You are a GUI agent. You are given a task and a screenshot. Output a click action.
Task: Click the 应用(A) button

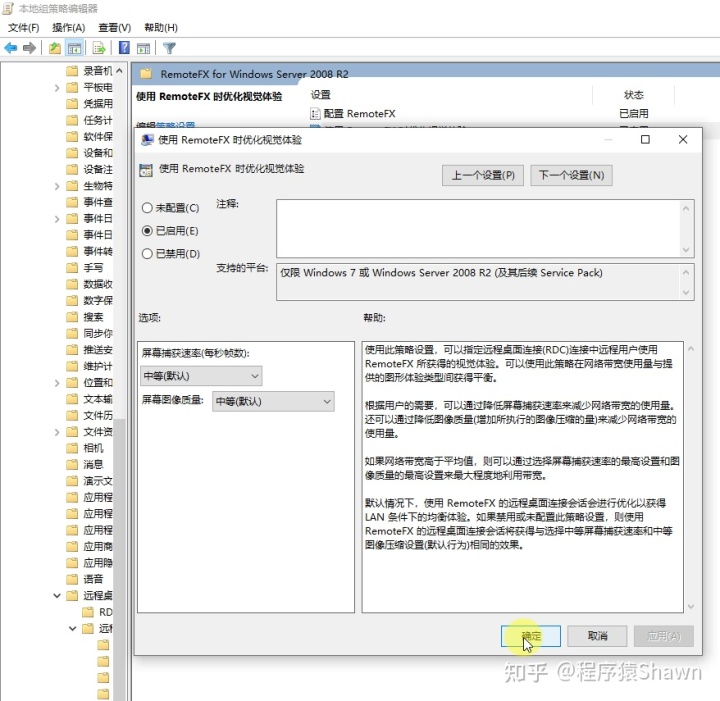pyautogui.click(x=664, y=636)
